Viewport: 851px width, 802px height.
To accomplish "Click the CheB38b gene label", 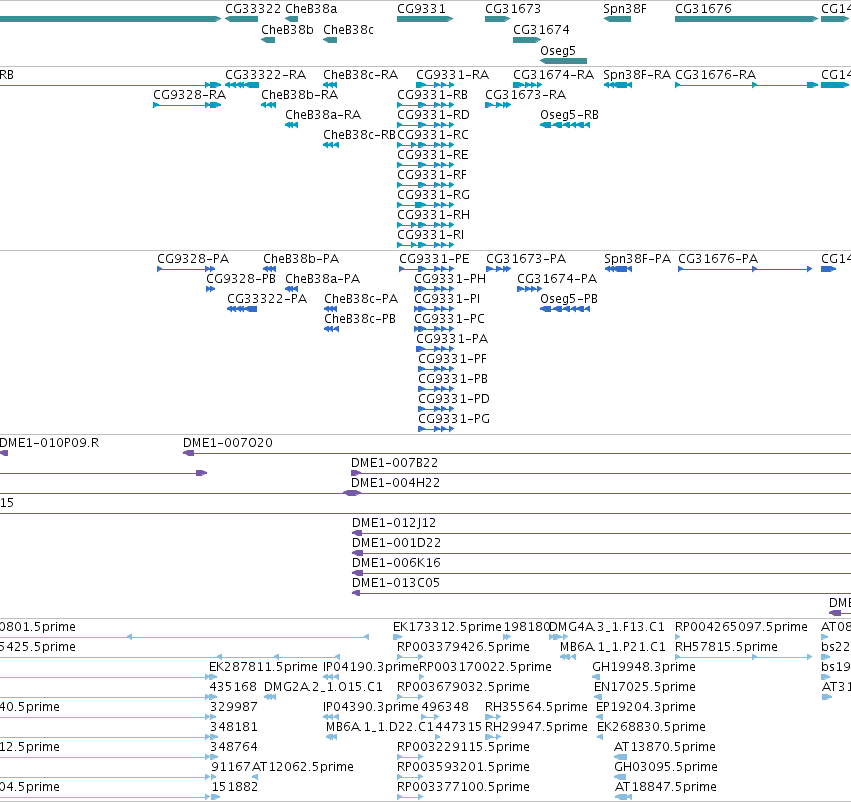I will tap(287, 30).
